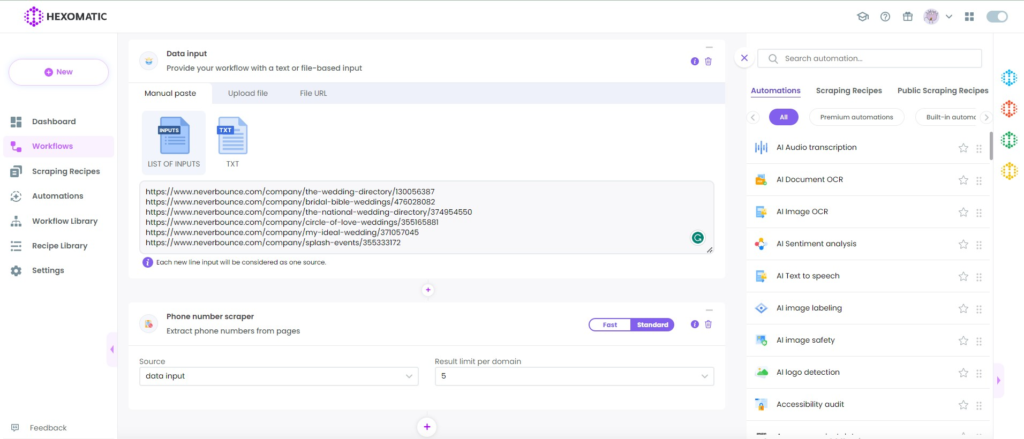
Task: Favorite AI Document OCR with the star
Action: click(963, 180)
